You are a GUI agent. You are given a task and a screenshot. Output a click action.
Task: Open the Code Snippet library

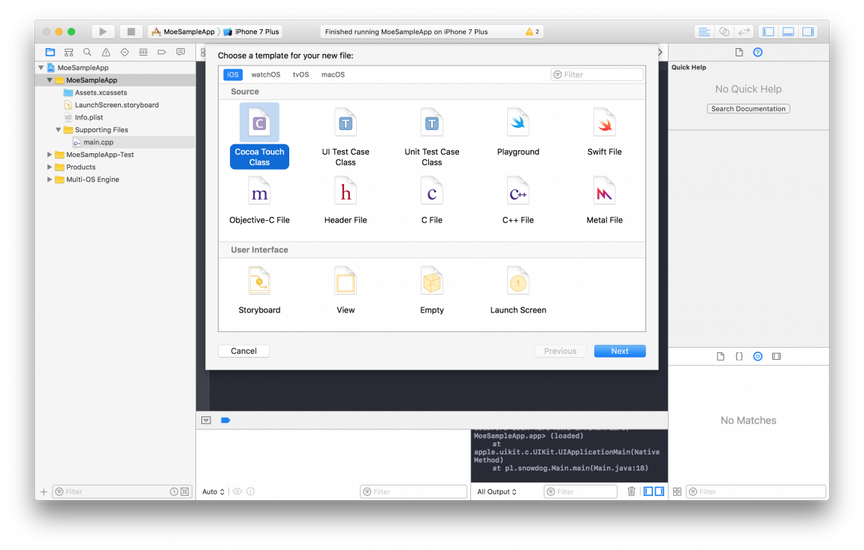pos(739,357)
